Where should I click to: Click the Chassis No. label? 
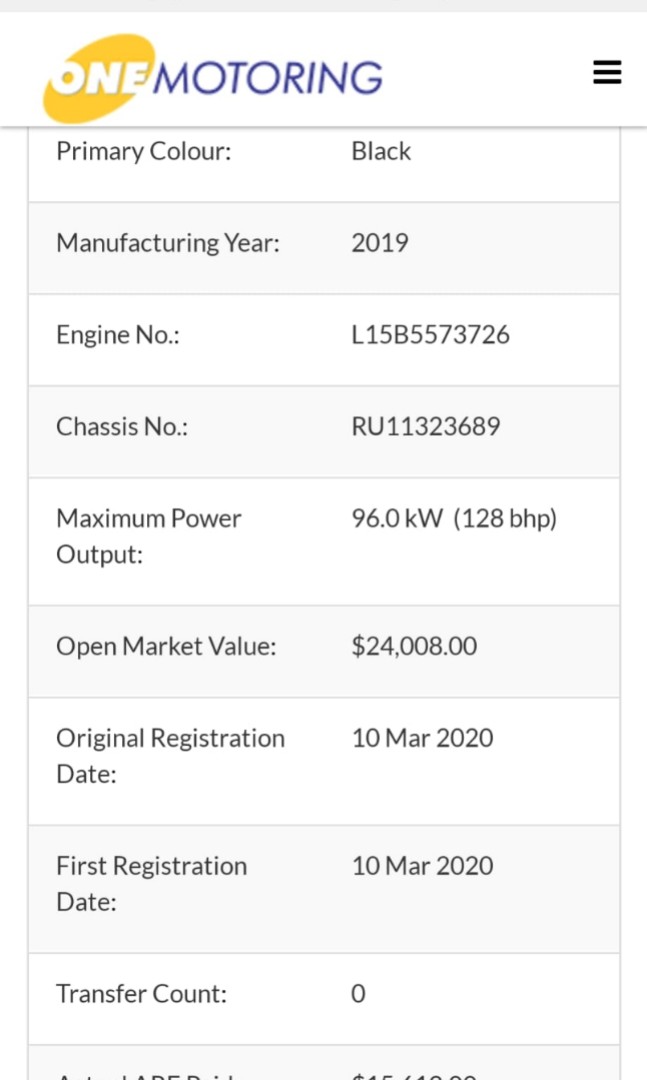[x=122, y=426]
